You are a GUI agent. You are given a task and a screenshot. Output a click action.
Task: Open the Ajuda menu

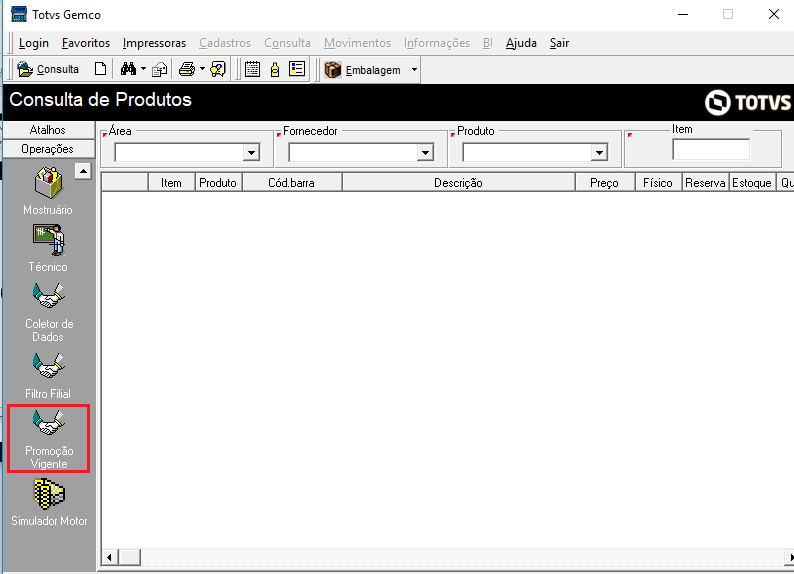click(521, 43)
